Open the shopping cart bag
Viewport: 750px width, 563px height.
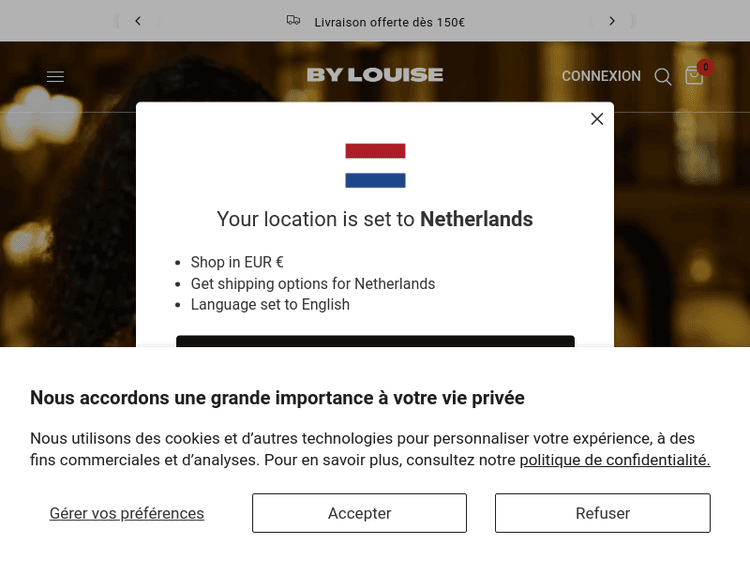pyautogui.click(x=693, y=77)
